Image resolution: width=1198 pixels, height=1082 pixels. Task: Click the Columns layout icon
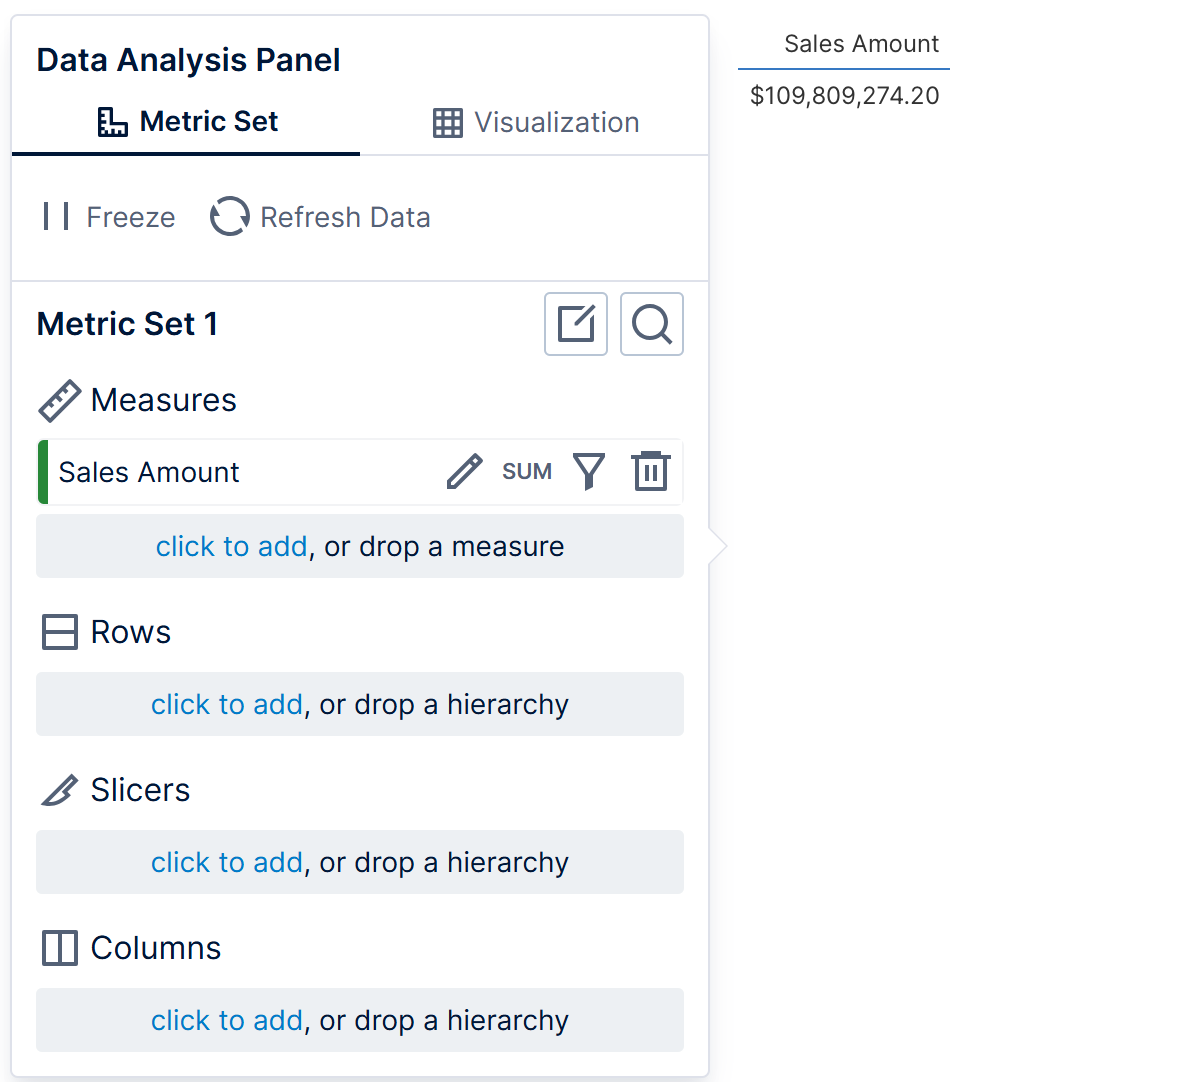(x=60, y=948)
